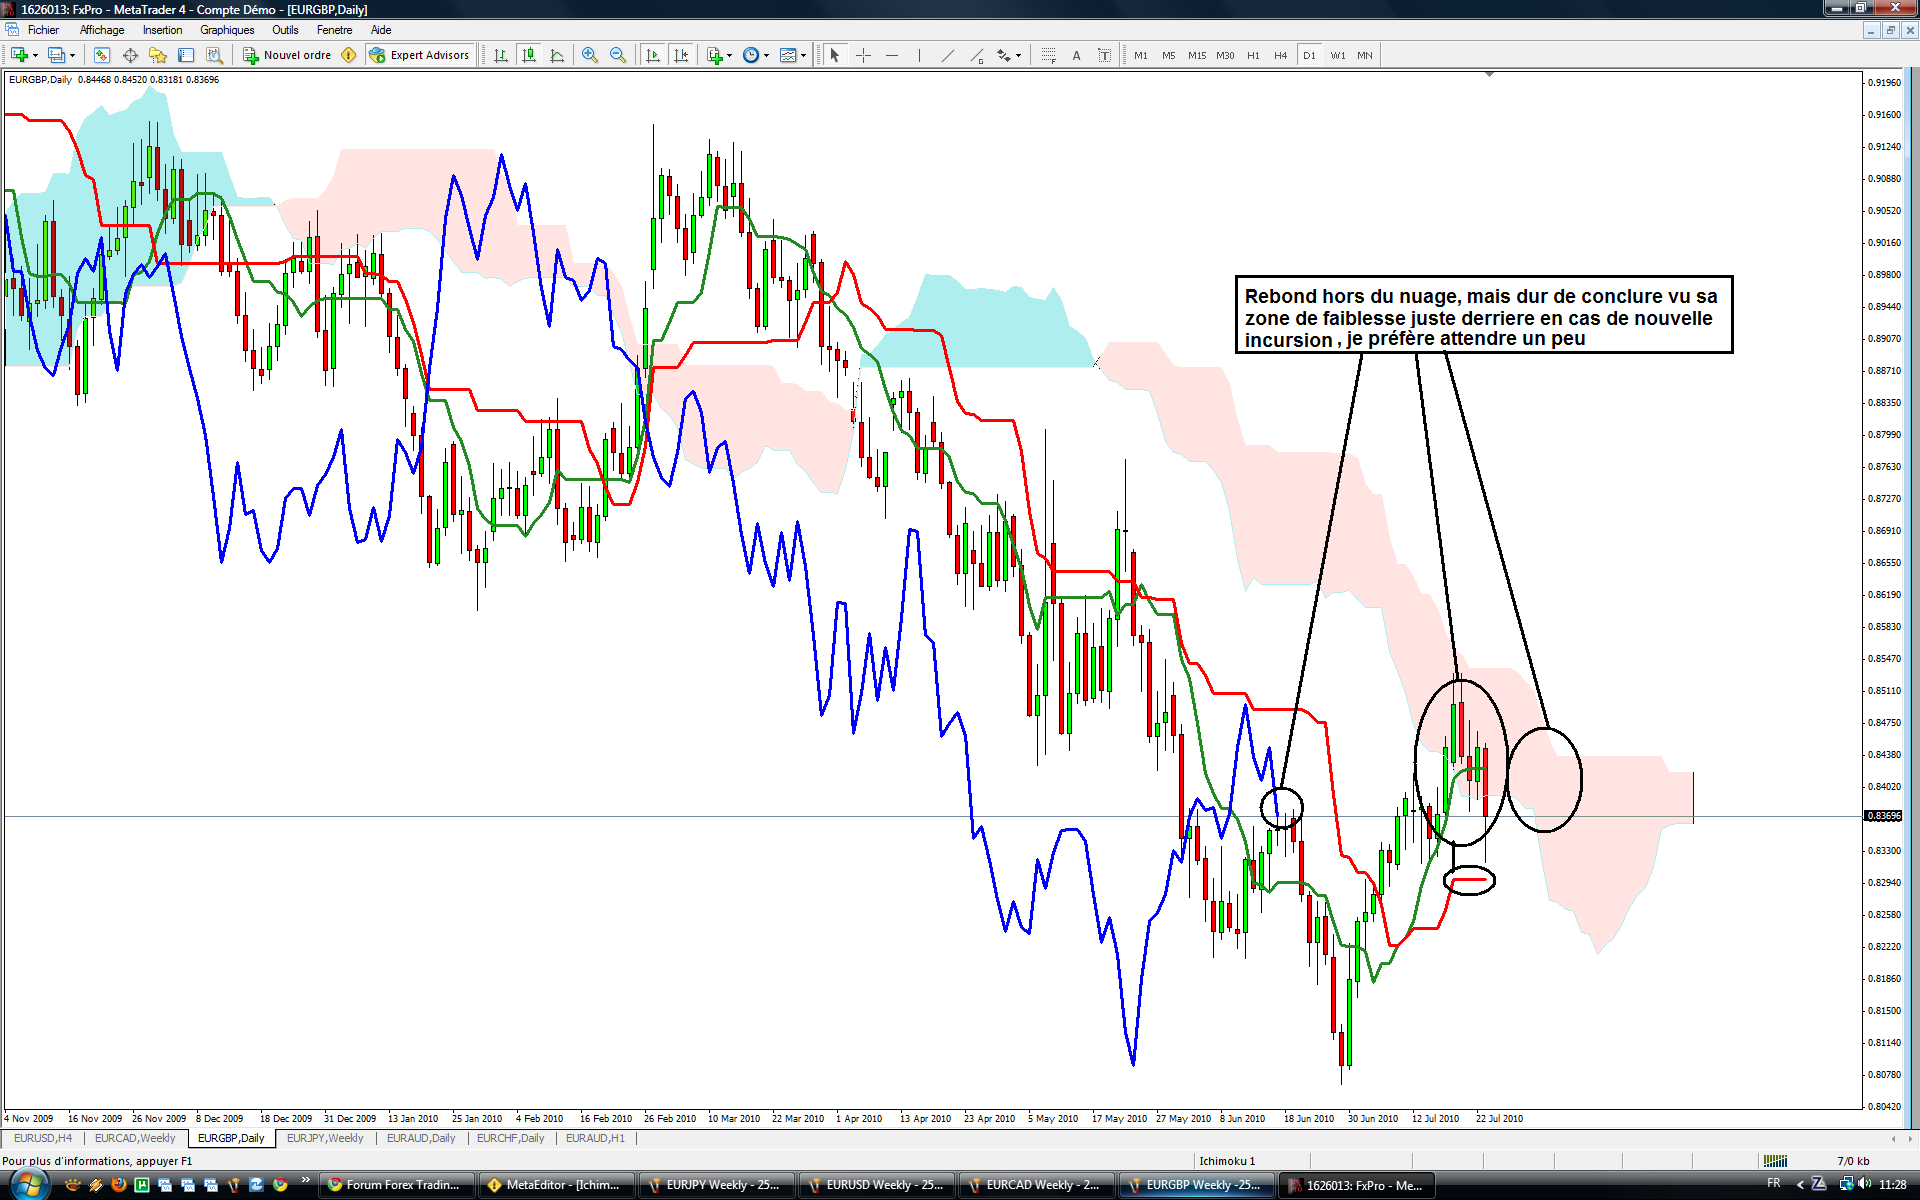Switch chart to line chart display

(x=557, y=55)
